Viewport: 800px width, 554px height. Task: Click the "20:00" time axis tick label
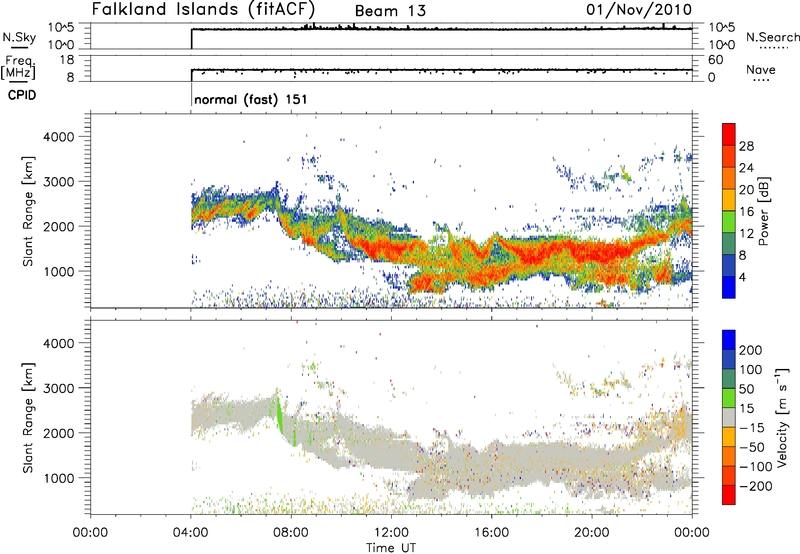pyautogui.click(x=591, y=533)
